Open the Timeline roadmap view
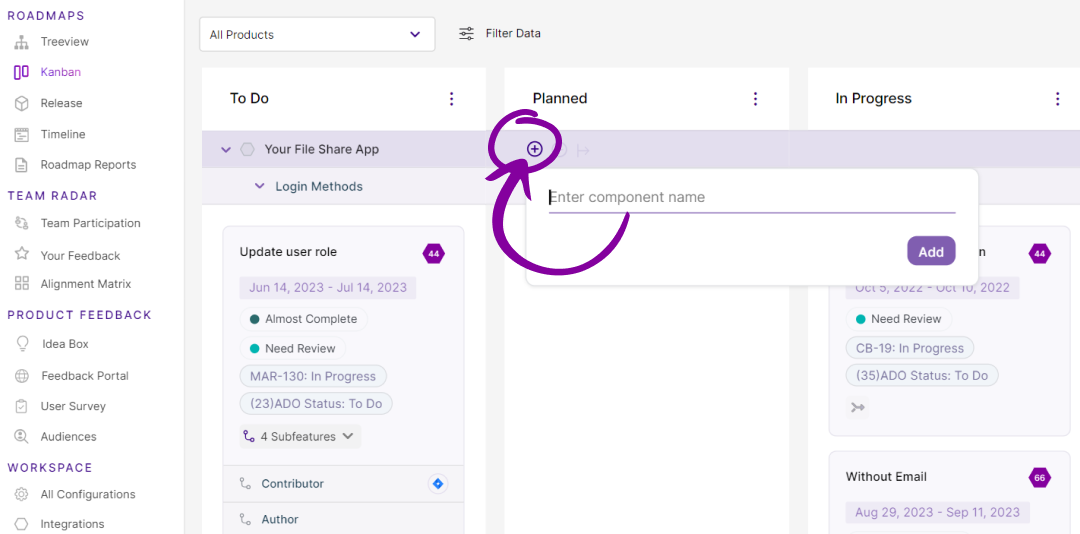 click(62, 134)
